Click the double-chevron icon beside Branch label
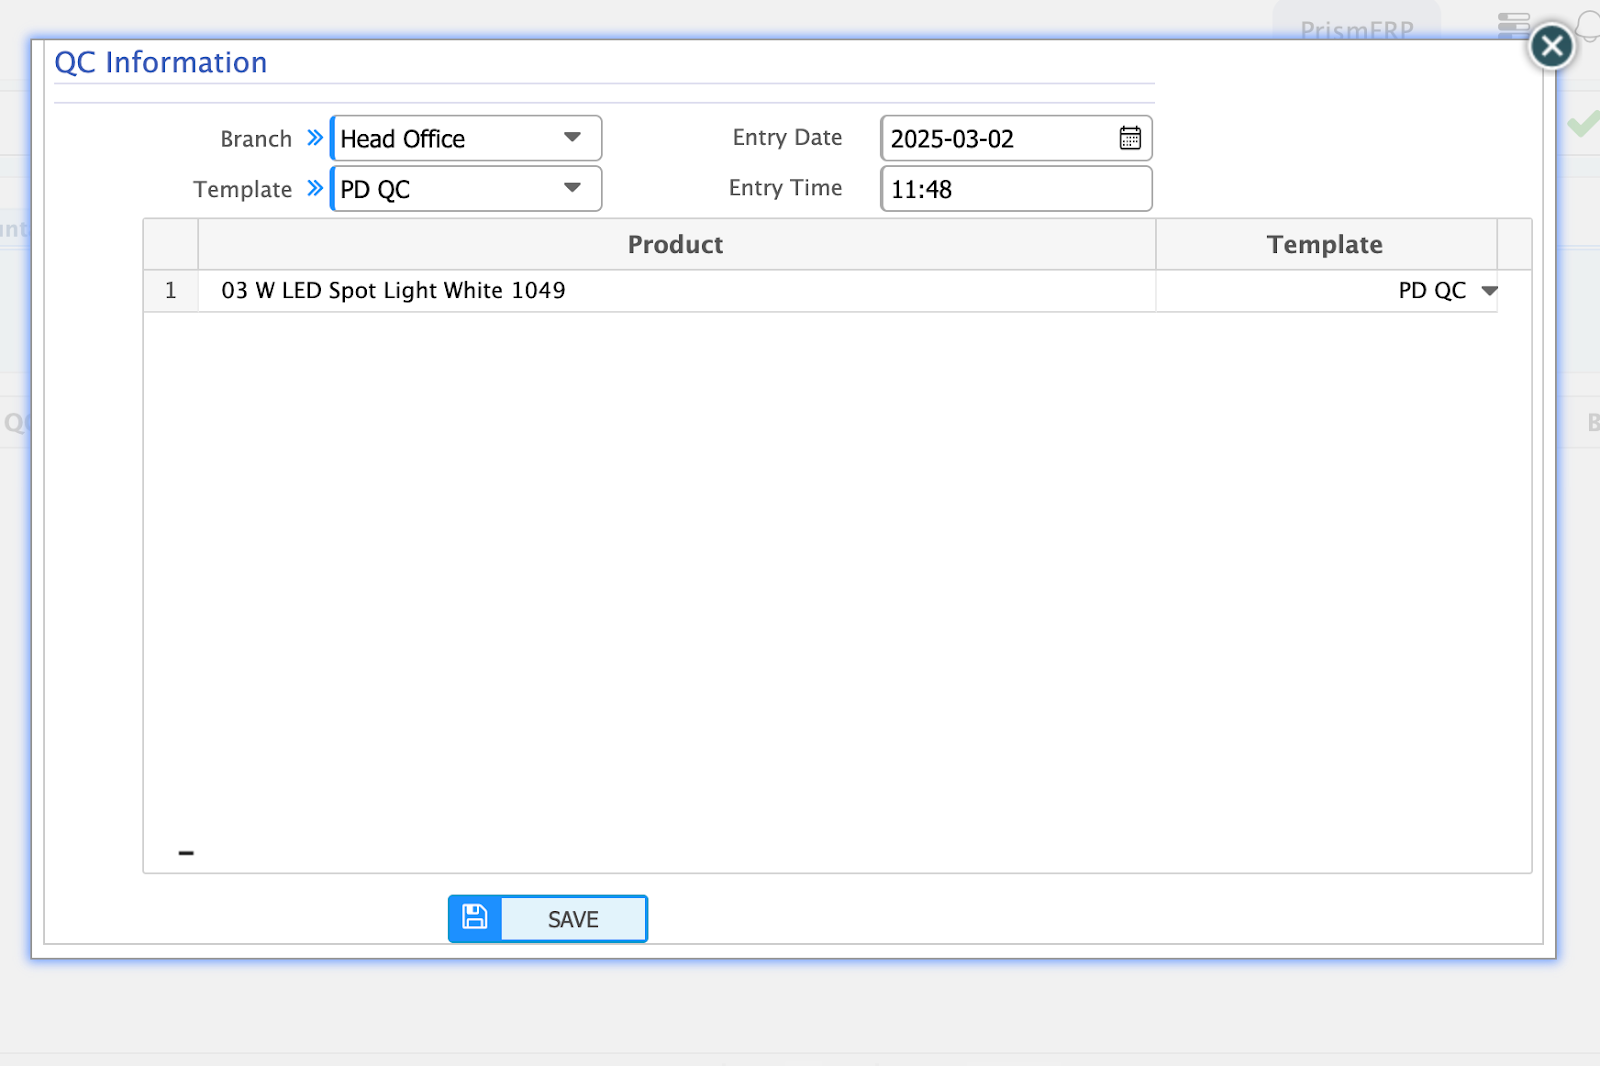1600x1066 pixels. (315, 138)
